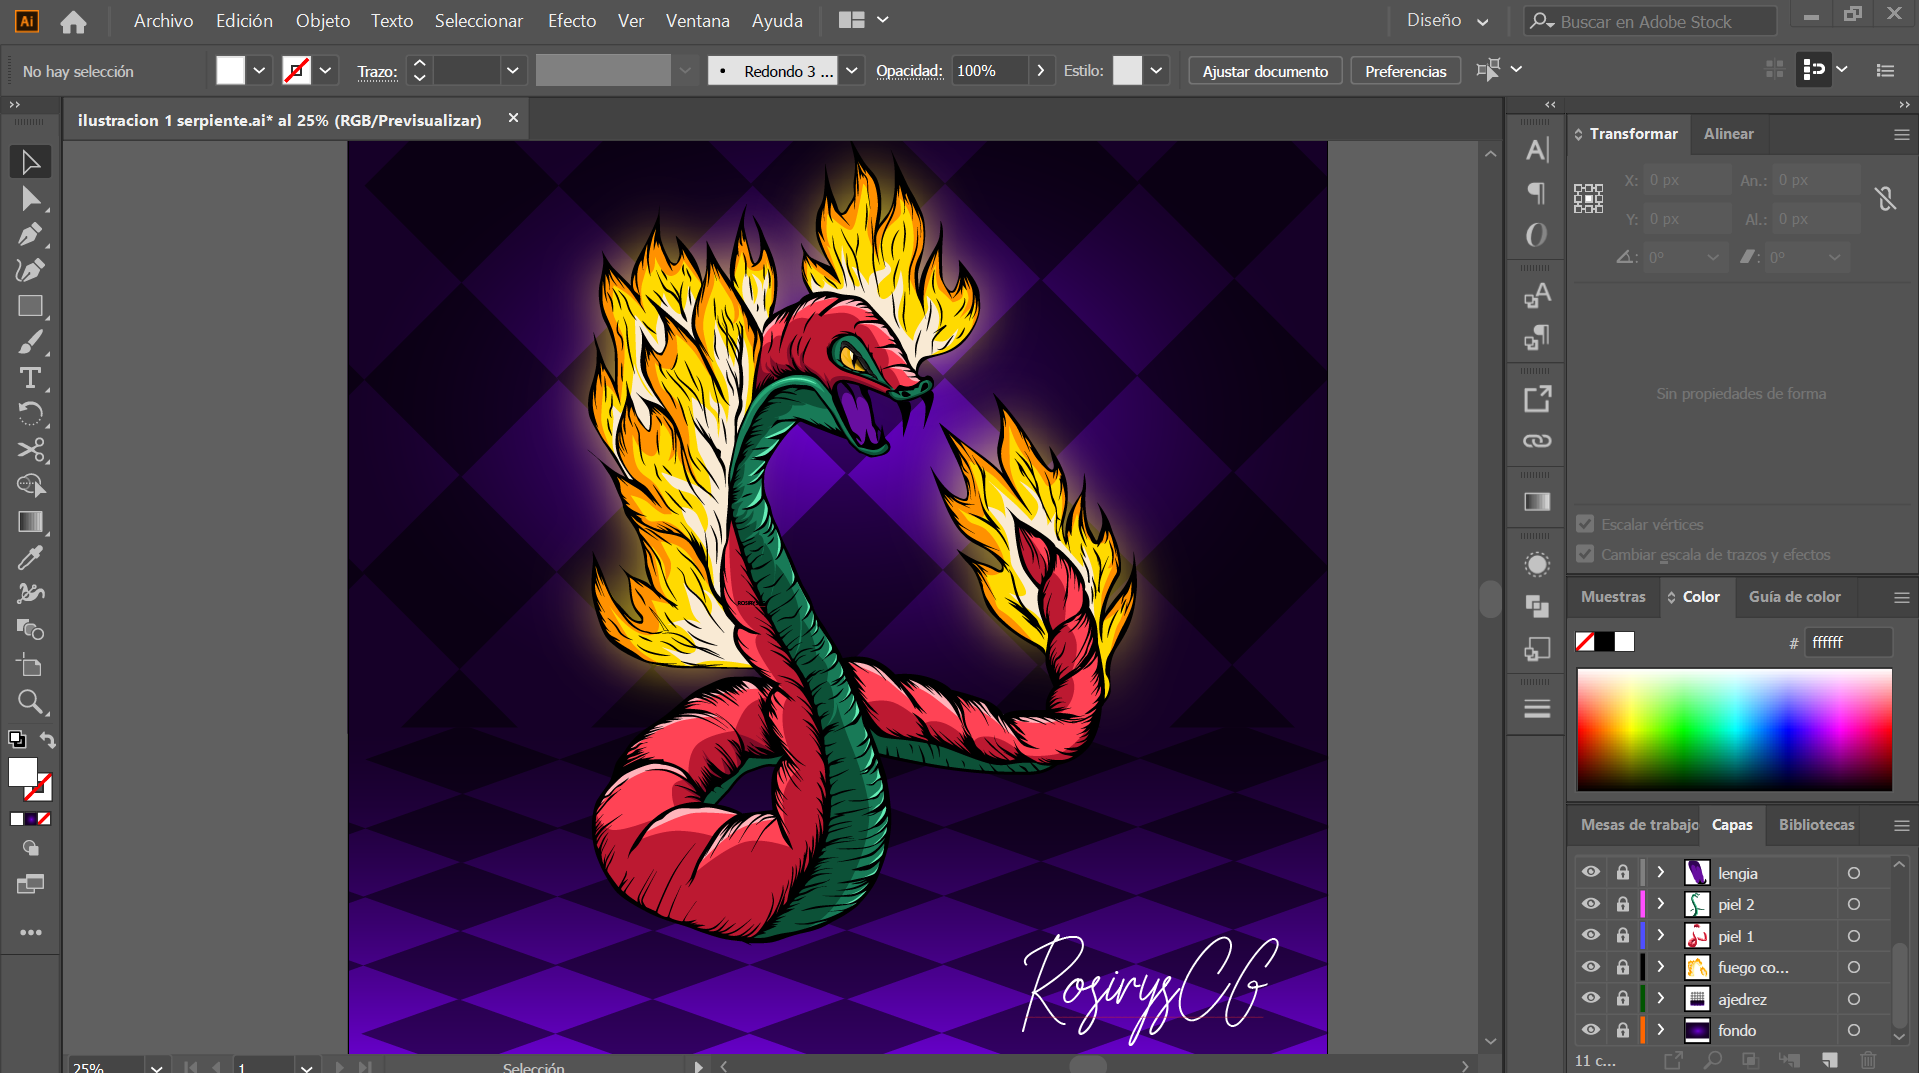Open the Capas panel options menu
The width and height of the screenshot is (1919, 1073).
pos(1901,825)
